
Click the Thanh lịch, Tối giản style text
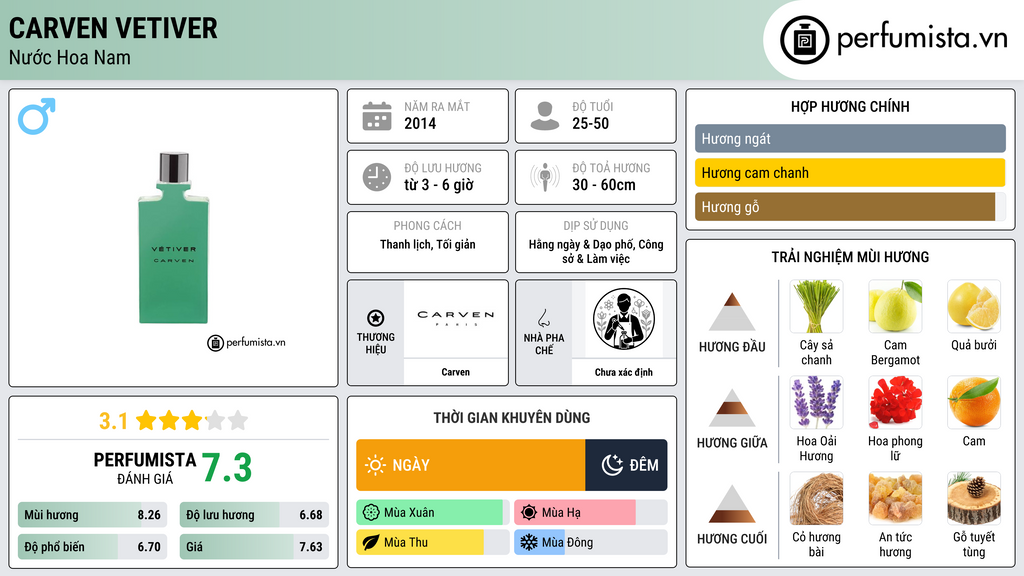tap(428, 244)
